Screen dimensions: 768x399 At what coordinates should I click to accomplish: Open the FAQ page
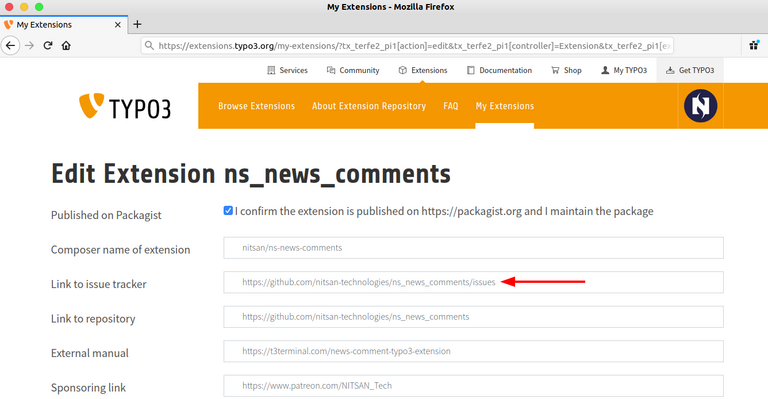pyautogui.click(x=451, y=106)
